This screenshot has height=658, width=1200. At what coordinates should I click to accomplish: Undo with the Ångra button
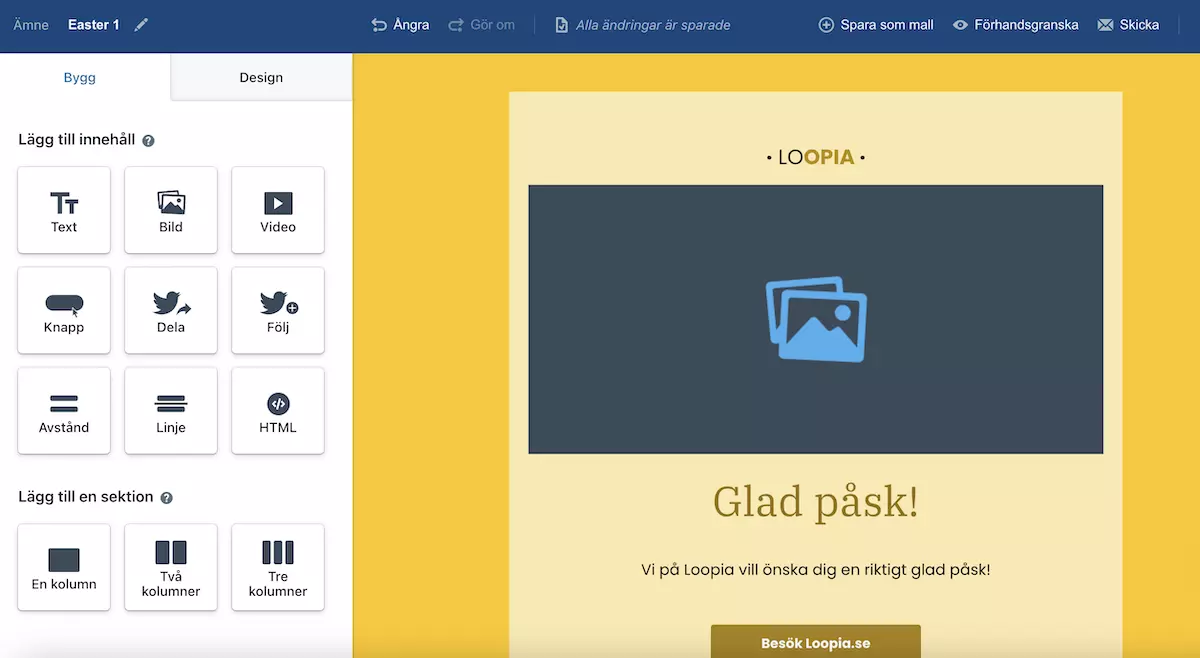coord(400,25)
